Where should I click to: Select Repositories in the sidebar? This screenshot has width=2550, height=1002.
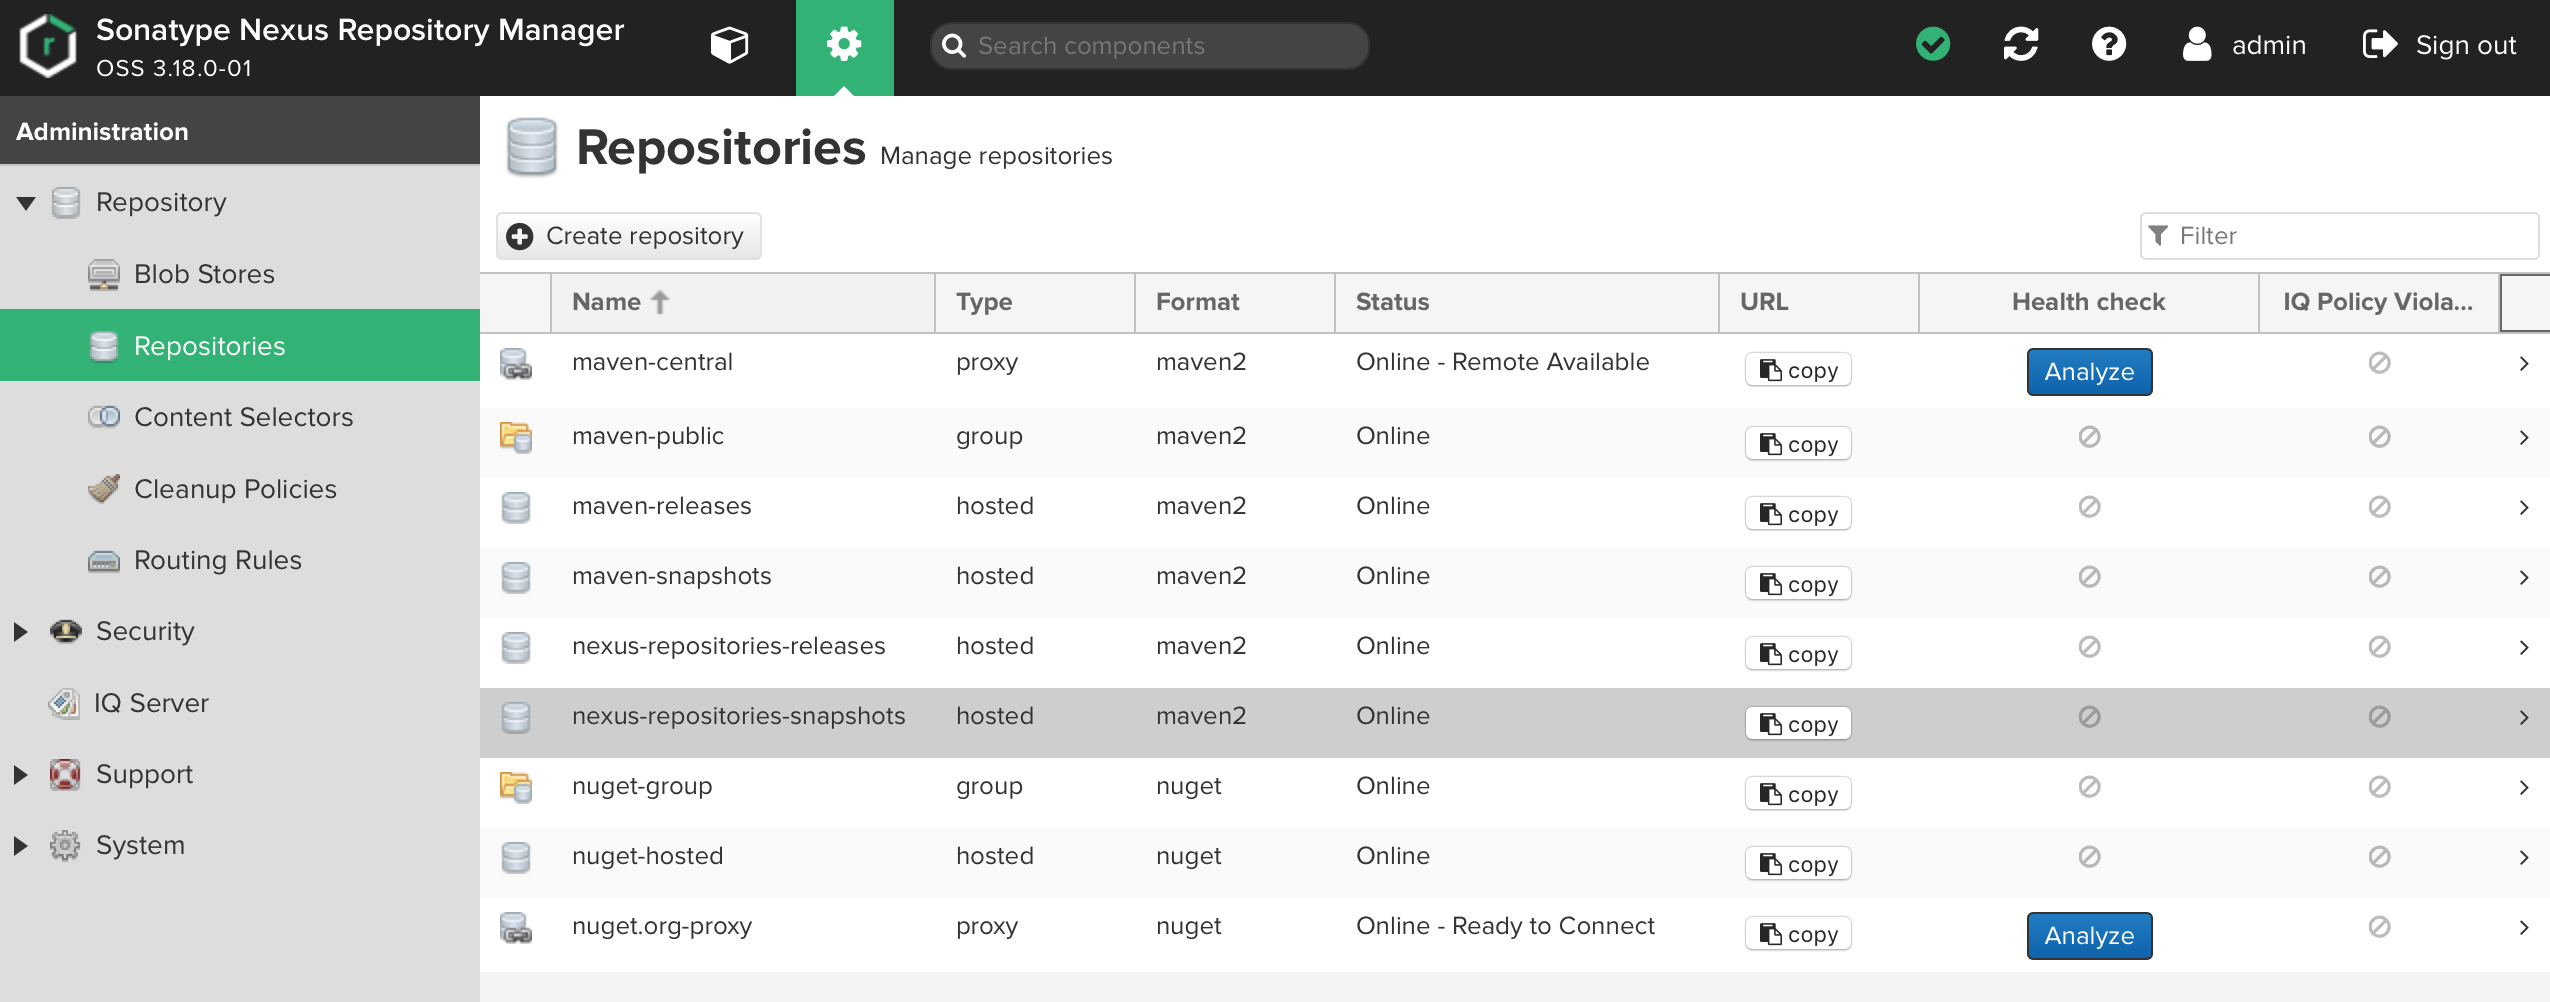[240, 345]
